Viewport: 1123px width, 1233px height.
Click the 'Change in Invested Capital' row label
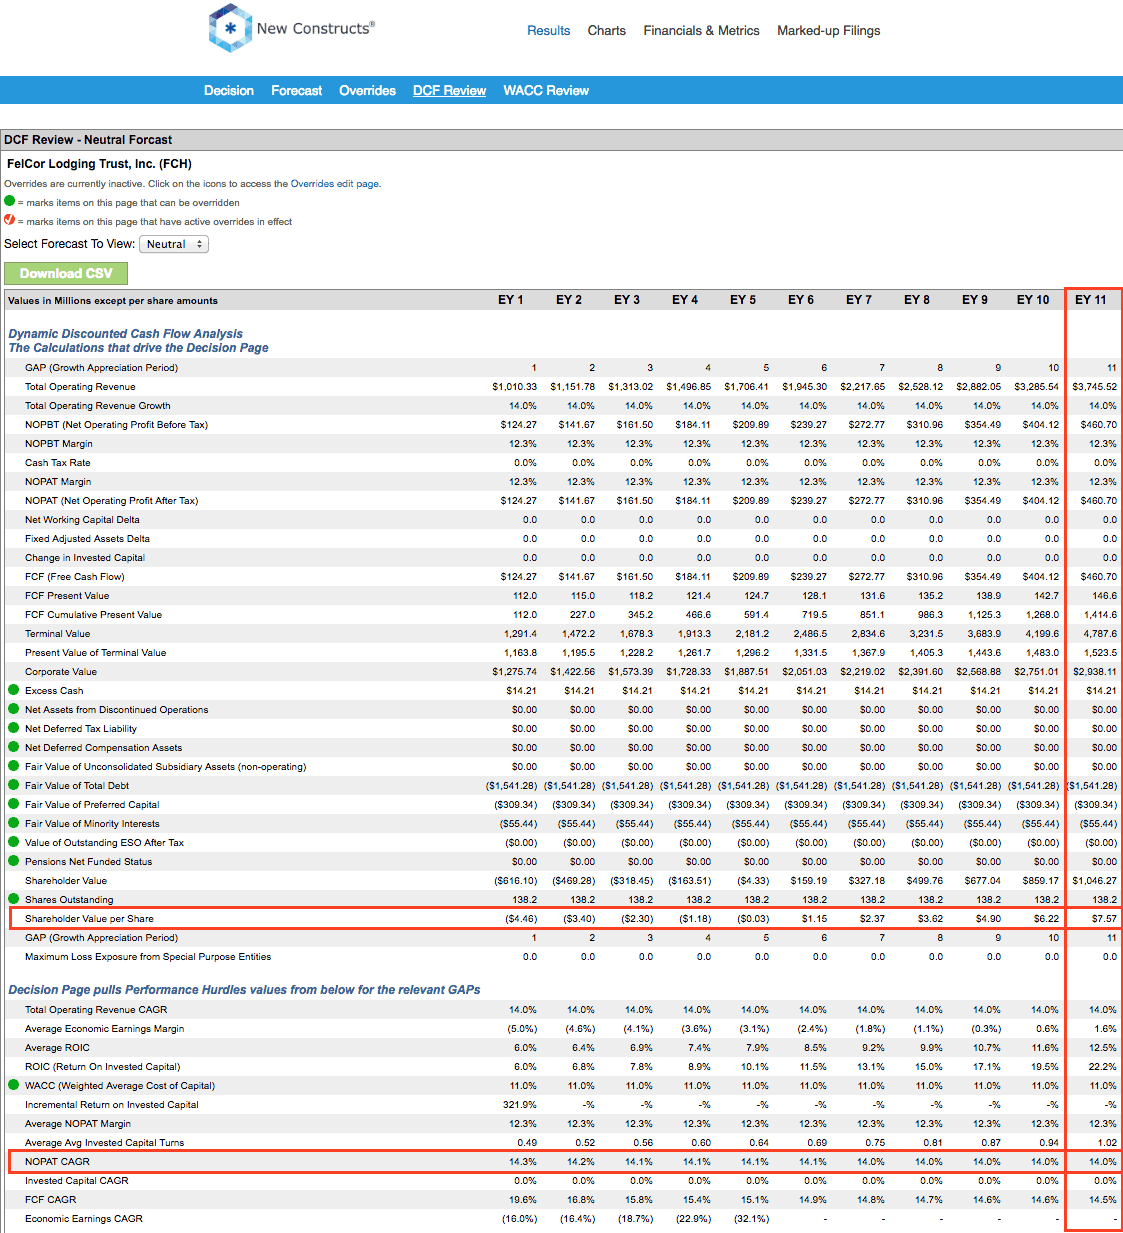click(85, 558)
